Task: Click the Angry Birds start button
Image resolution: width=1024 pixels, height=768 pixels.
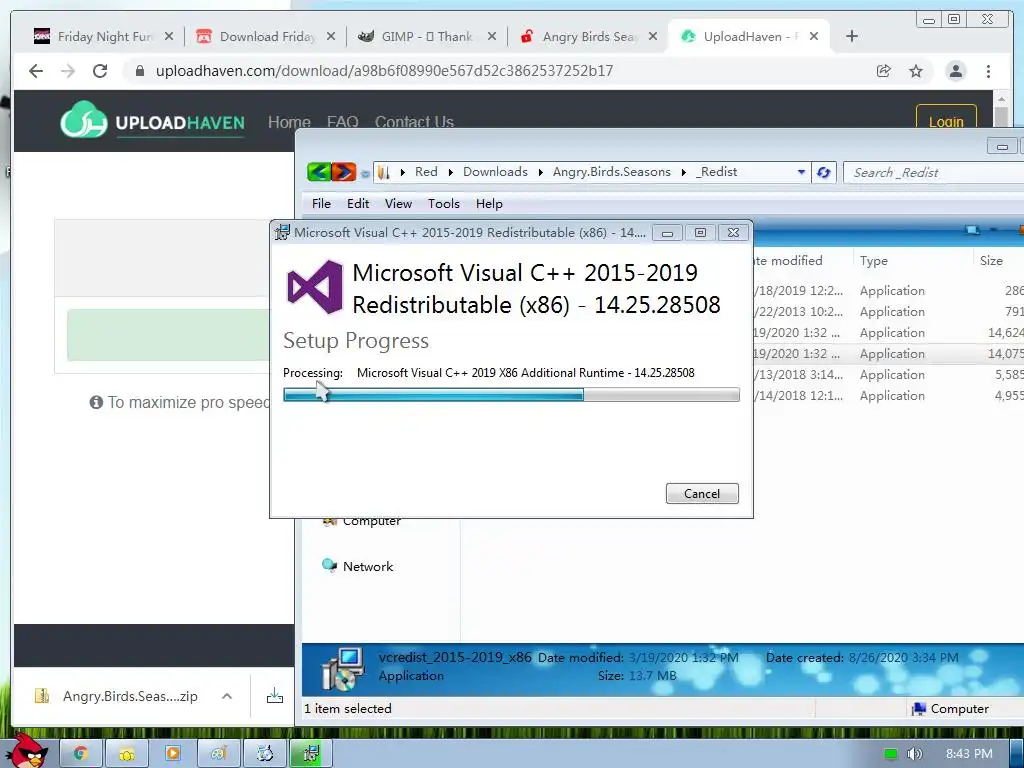Action: (x=28, y=751)
